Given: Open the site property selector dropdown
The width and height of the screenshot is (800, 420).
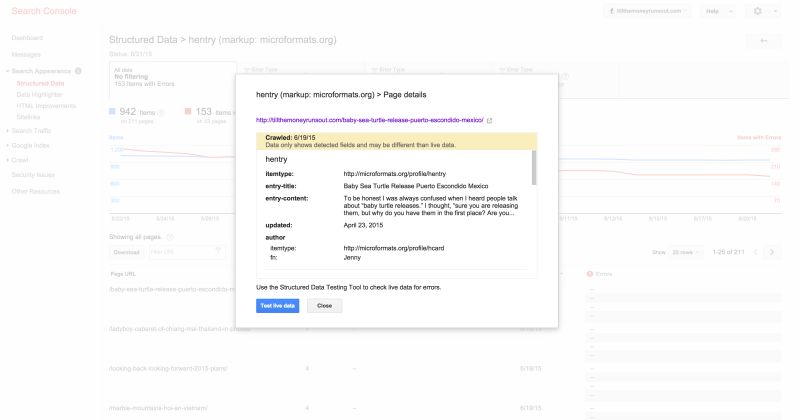Looking at the screenshot, I should coord(649,11).
